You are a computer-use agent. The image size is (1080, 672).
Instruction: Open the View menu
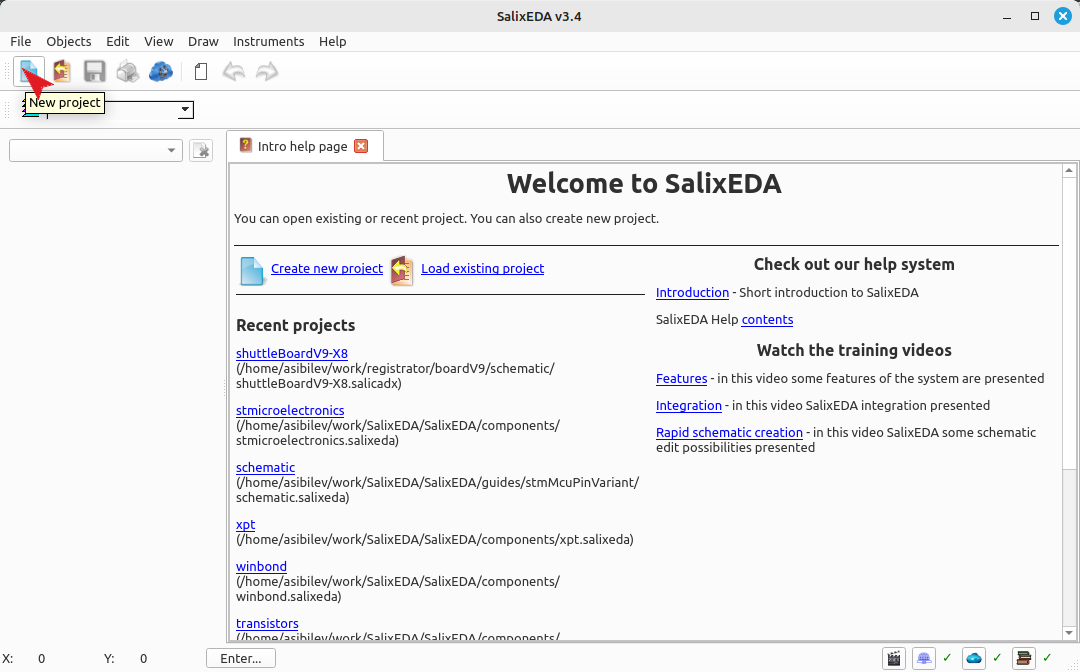(158, 41)
